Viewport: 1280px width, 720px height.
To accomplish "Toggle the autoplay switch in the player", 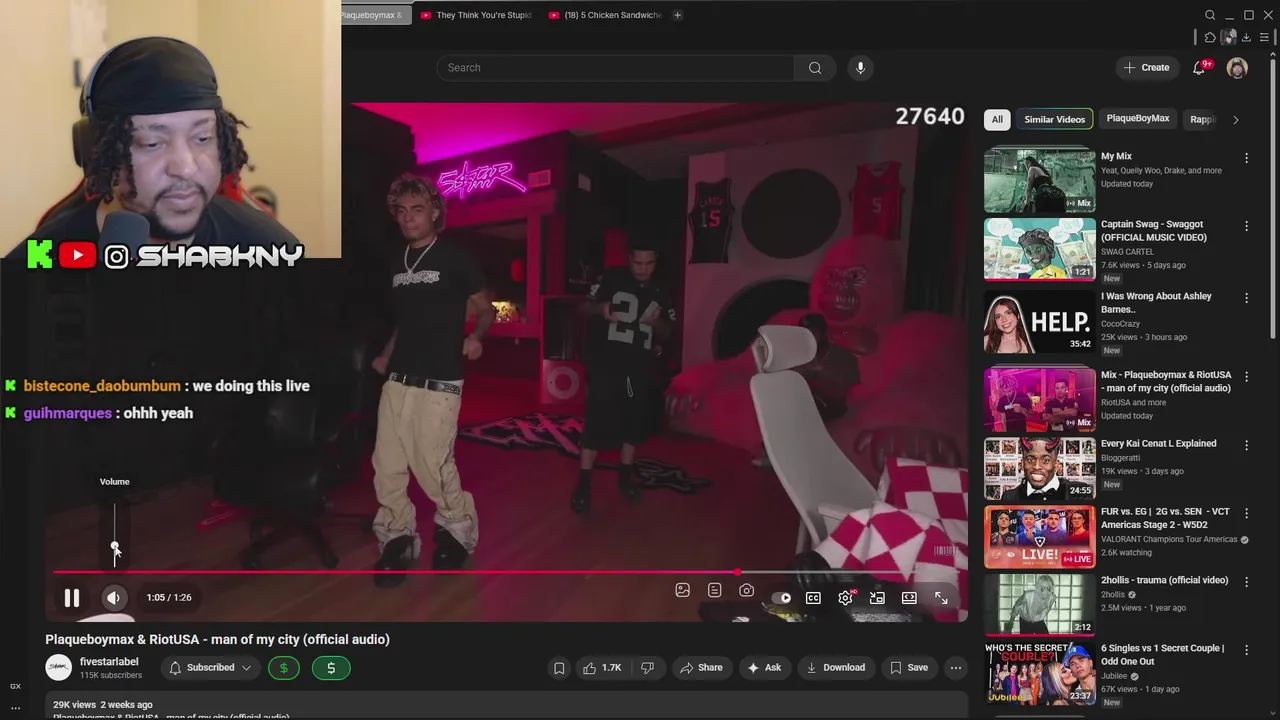I will coord(782,598).
